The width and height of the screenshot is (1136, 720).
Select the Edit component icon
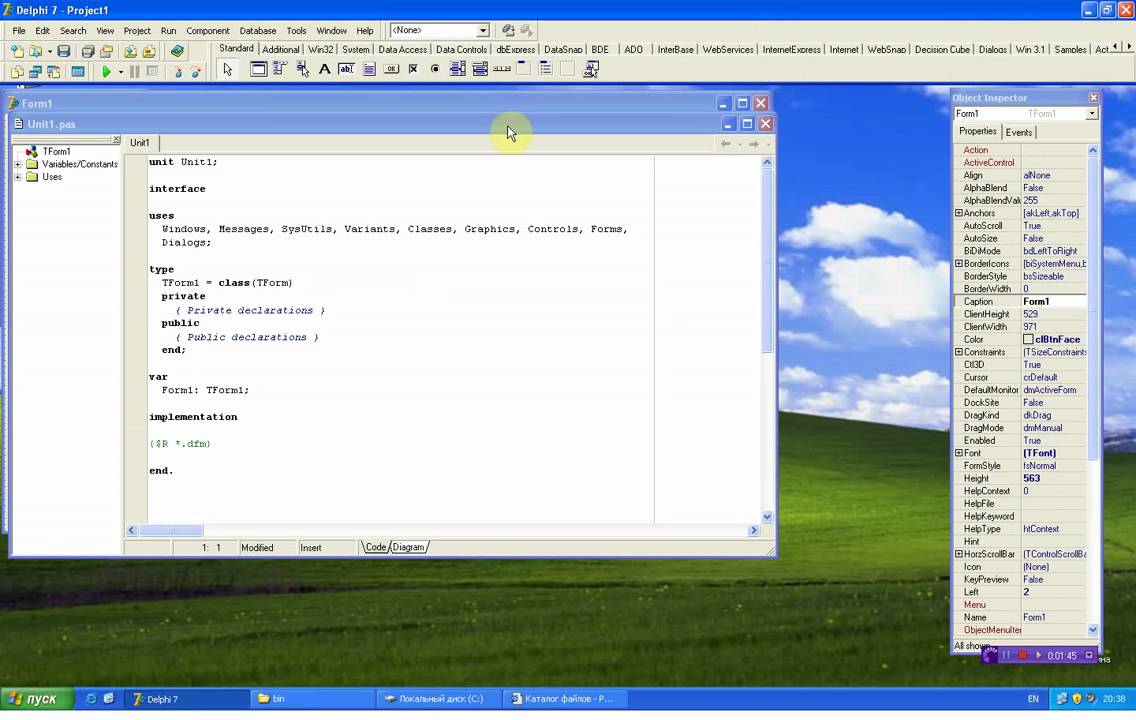[x=346, y=70]
